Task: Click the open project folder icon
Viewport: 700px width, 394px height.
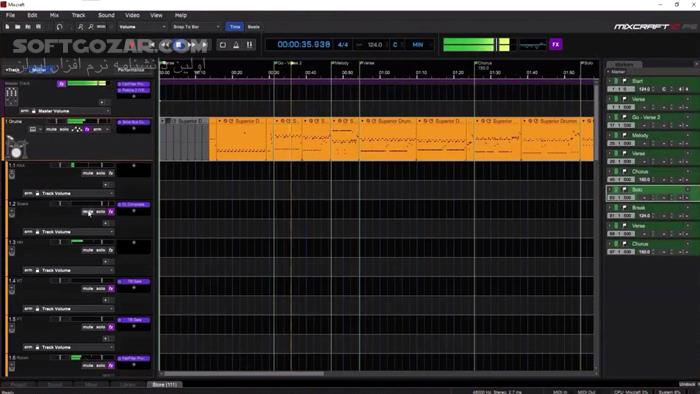Action: click(17, 27)
